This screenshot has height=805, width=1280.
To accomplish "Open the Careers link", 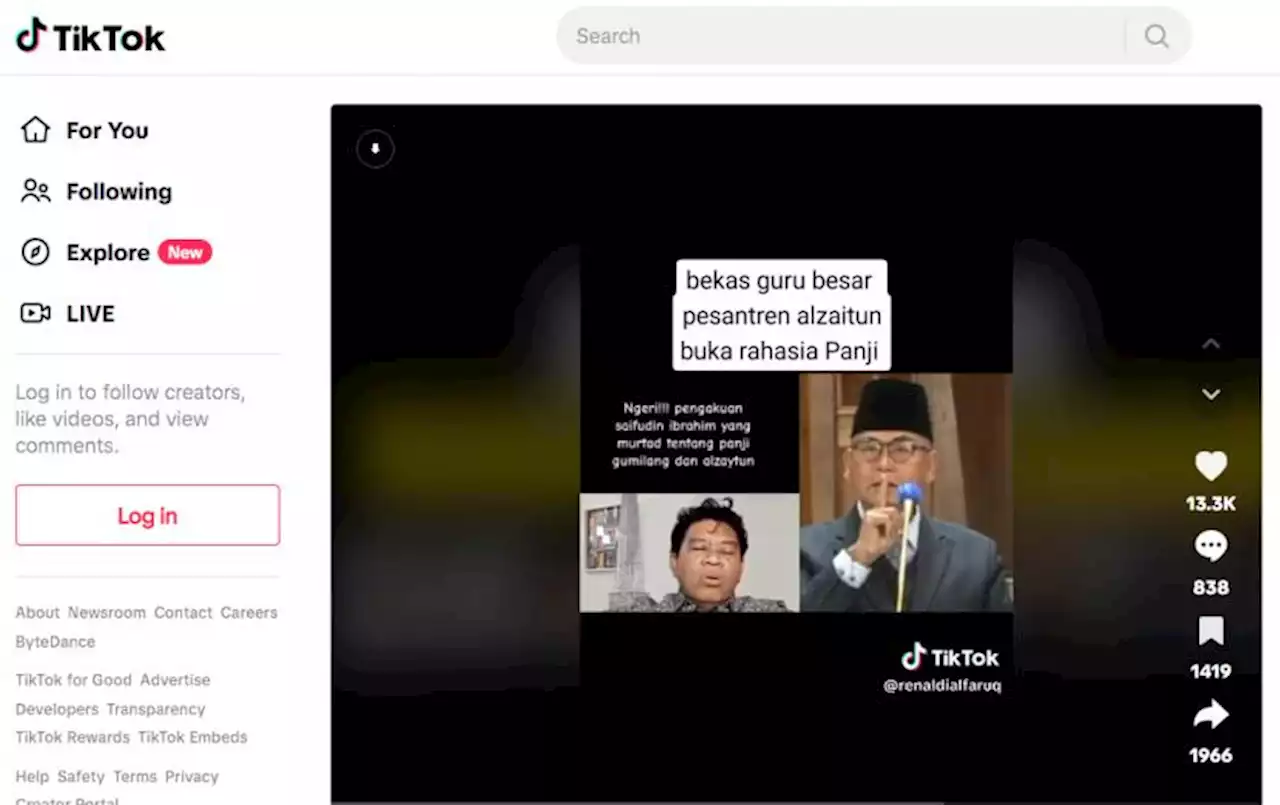I will (249, 612).
